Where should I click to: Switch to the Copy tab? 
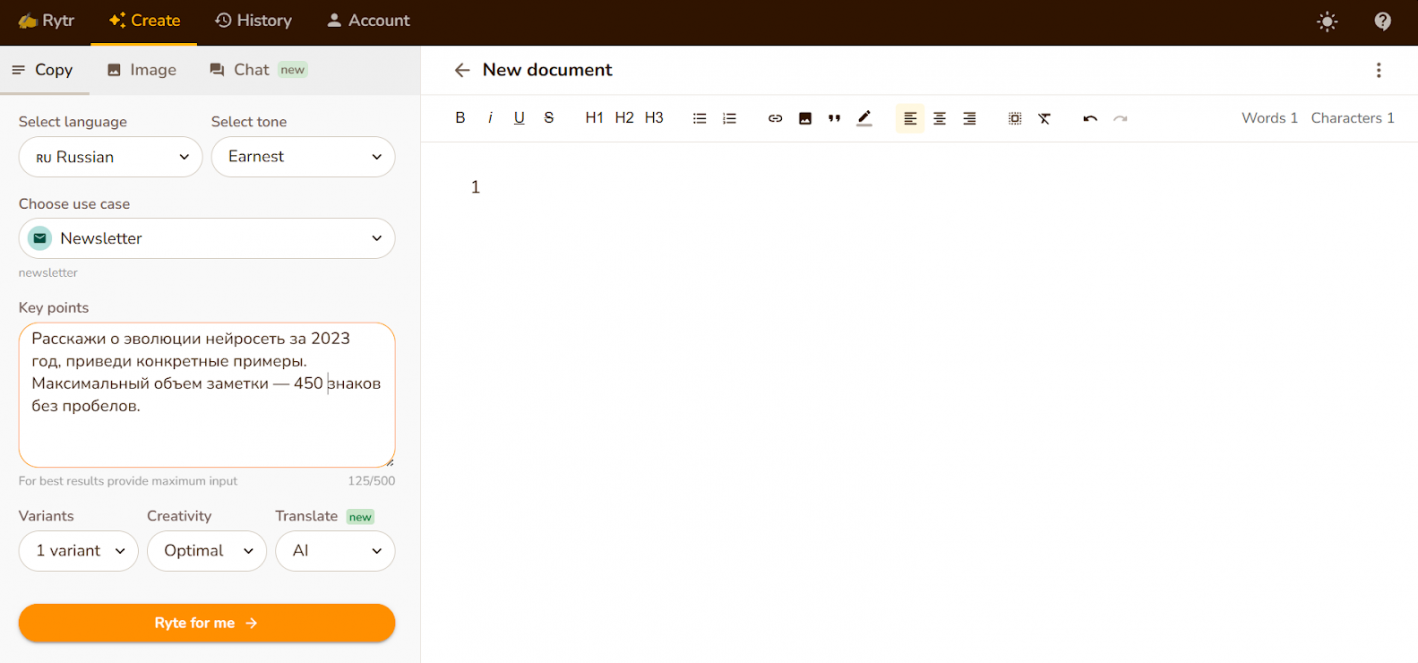point(42,69)
